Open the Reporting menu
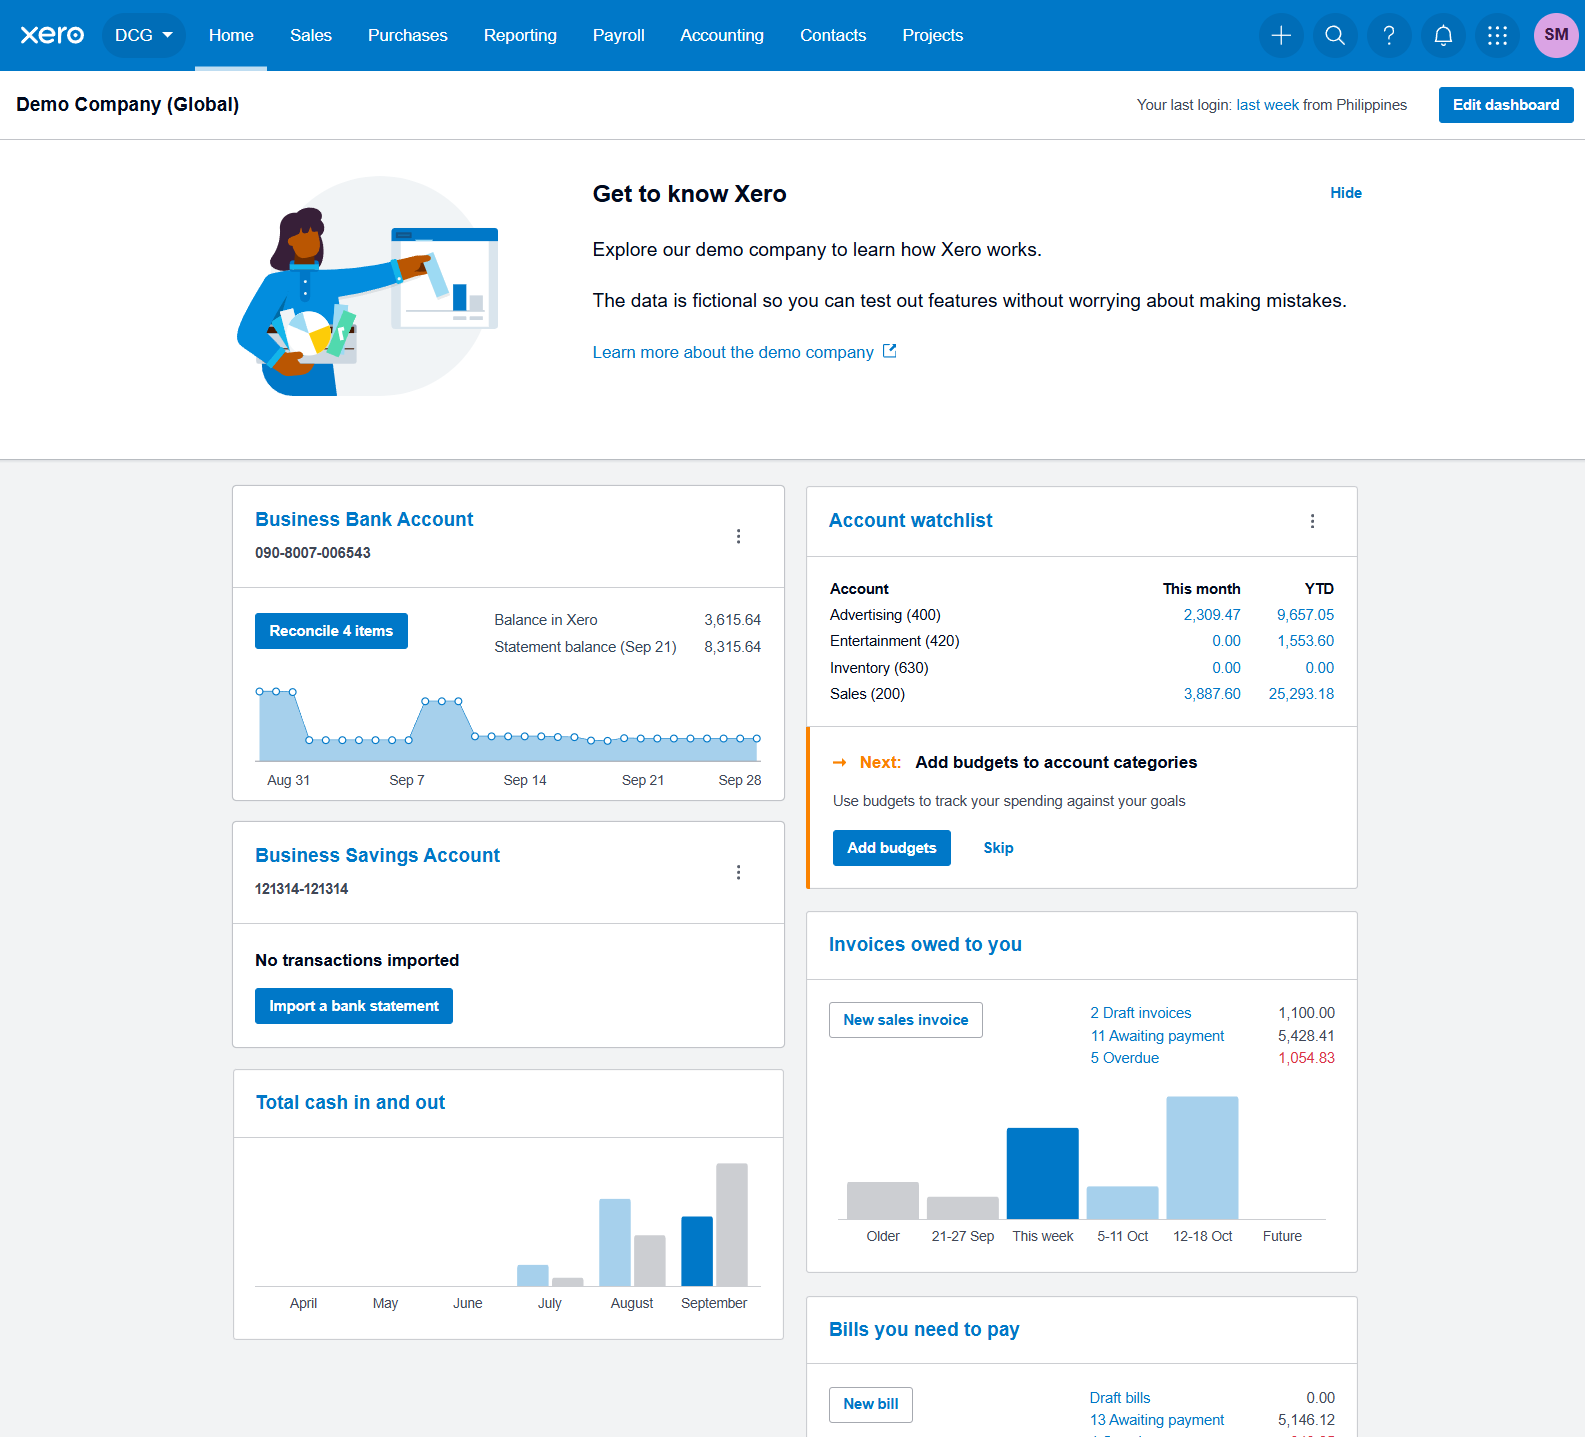The image size is (1585, 1437). [520, 35]
